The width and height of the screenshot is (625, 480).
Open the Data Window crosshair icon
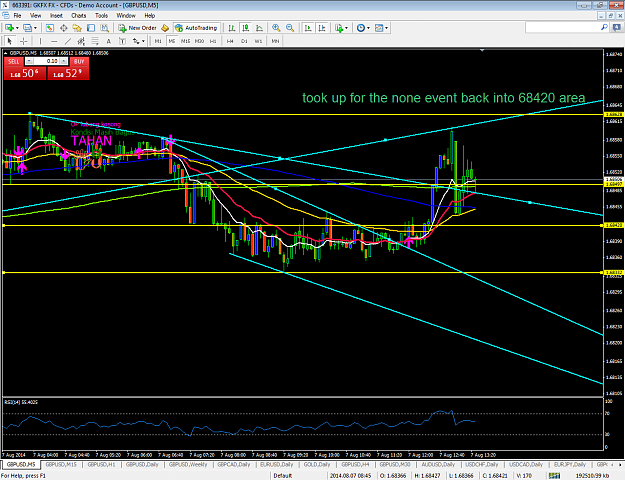(x=63, y=28)
